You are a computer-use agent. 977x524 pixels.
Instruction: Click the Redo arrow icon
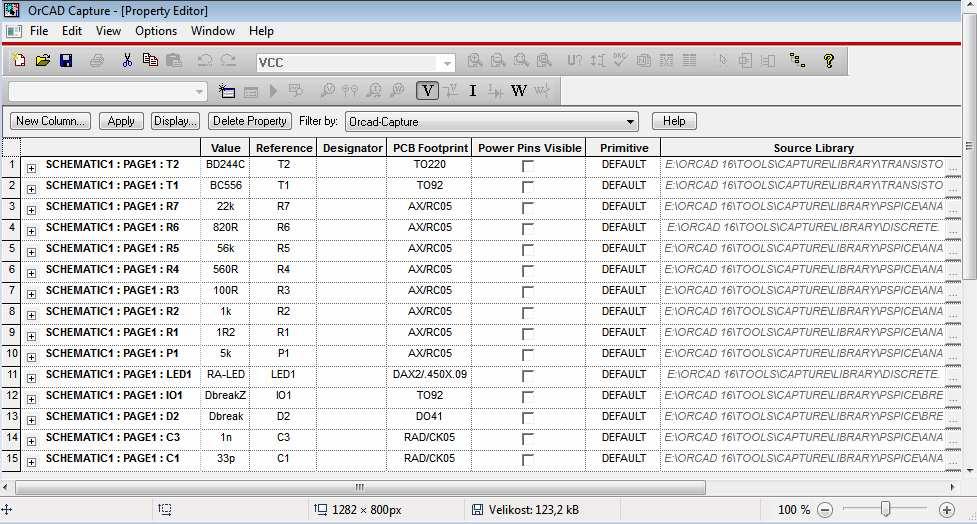228,60
